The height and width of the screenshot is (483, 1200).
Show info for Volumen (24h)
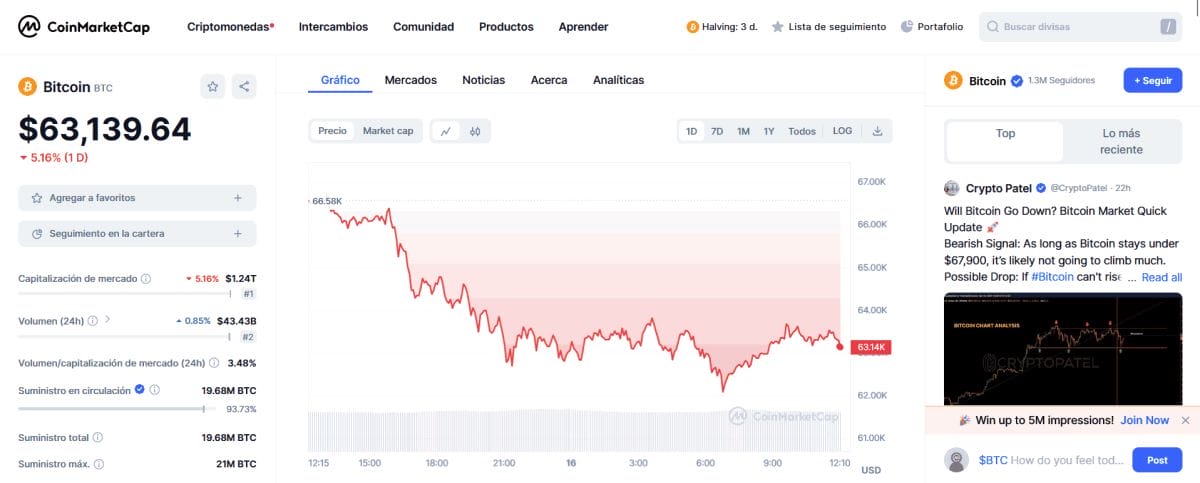(93, 321)
